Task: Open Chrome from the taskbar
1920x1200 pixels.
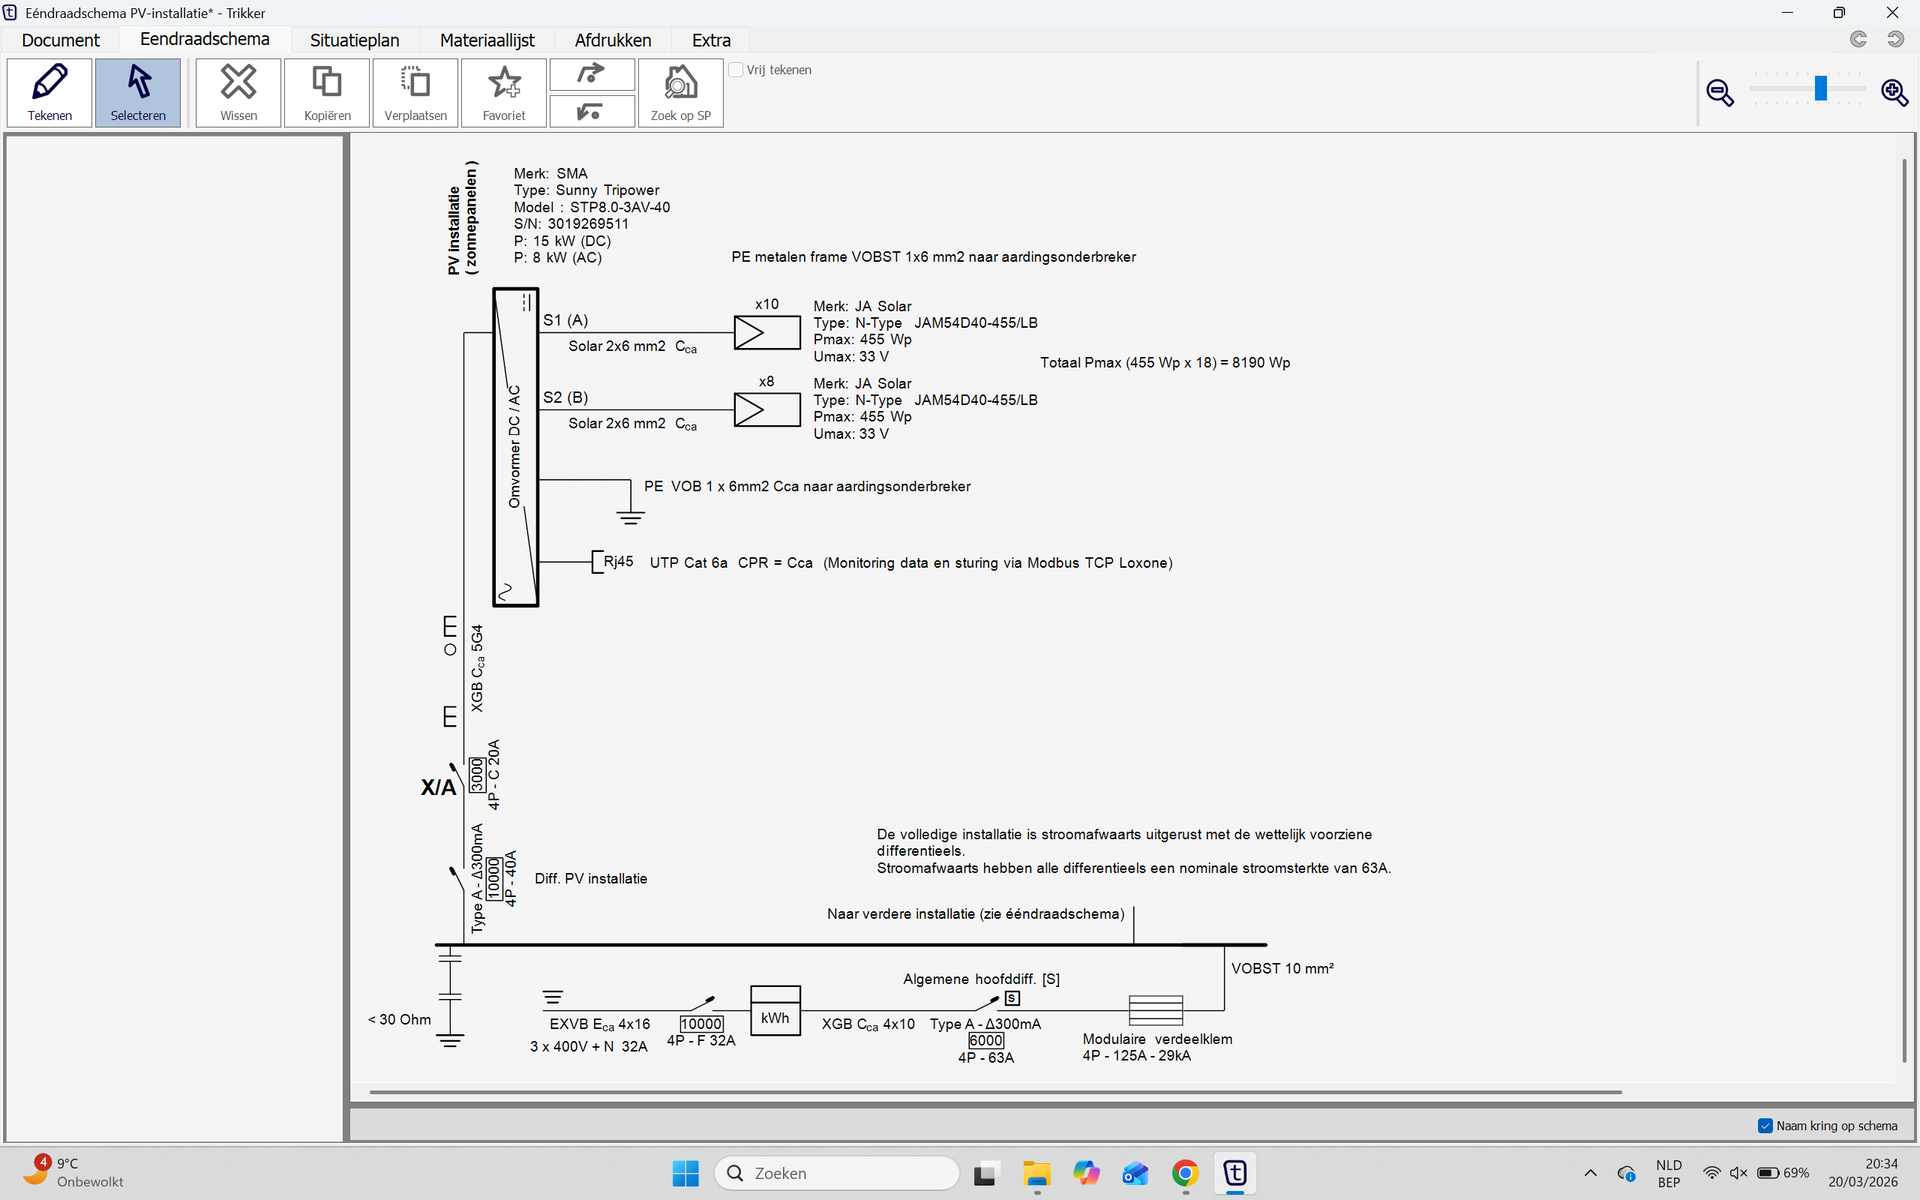Action: [1185, 1173]
